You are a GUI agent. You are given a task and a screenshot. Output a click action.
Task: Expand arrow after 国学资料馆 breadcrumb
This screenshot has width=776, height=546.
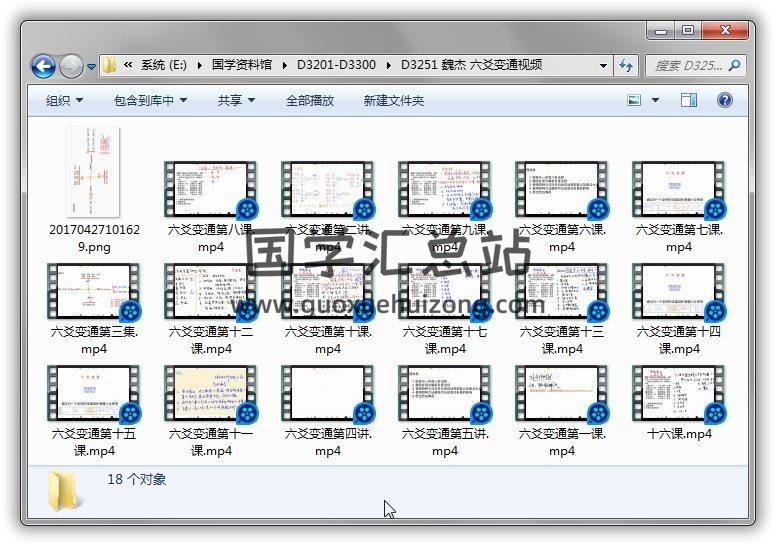(285, 65)
